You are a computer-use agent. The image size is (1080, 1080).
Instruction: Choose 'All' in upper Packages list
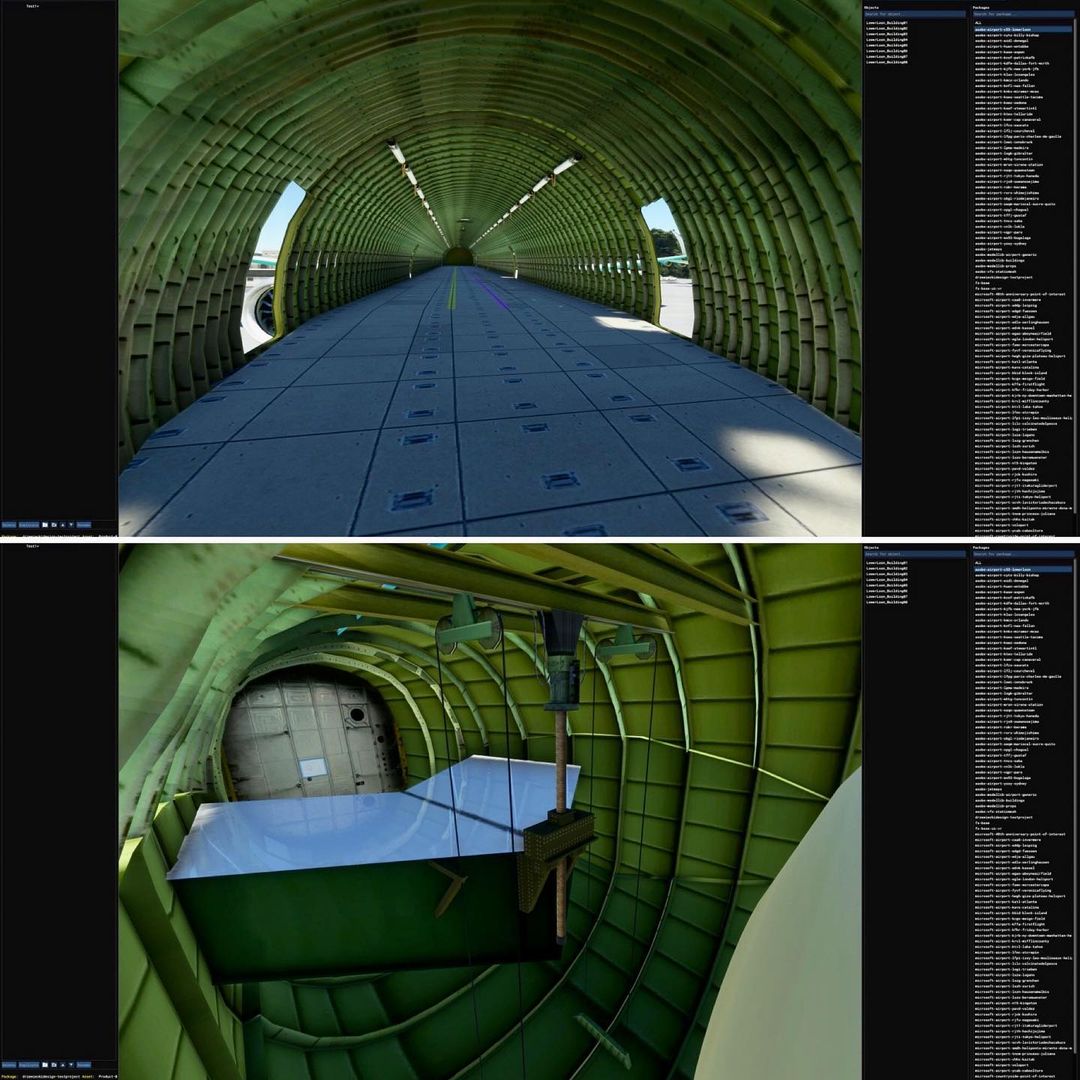[x=980, y=23]
